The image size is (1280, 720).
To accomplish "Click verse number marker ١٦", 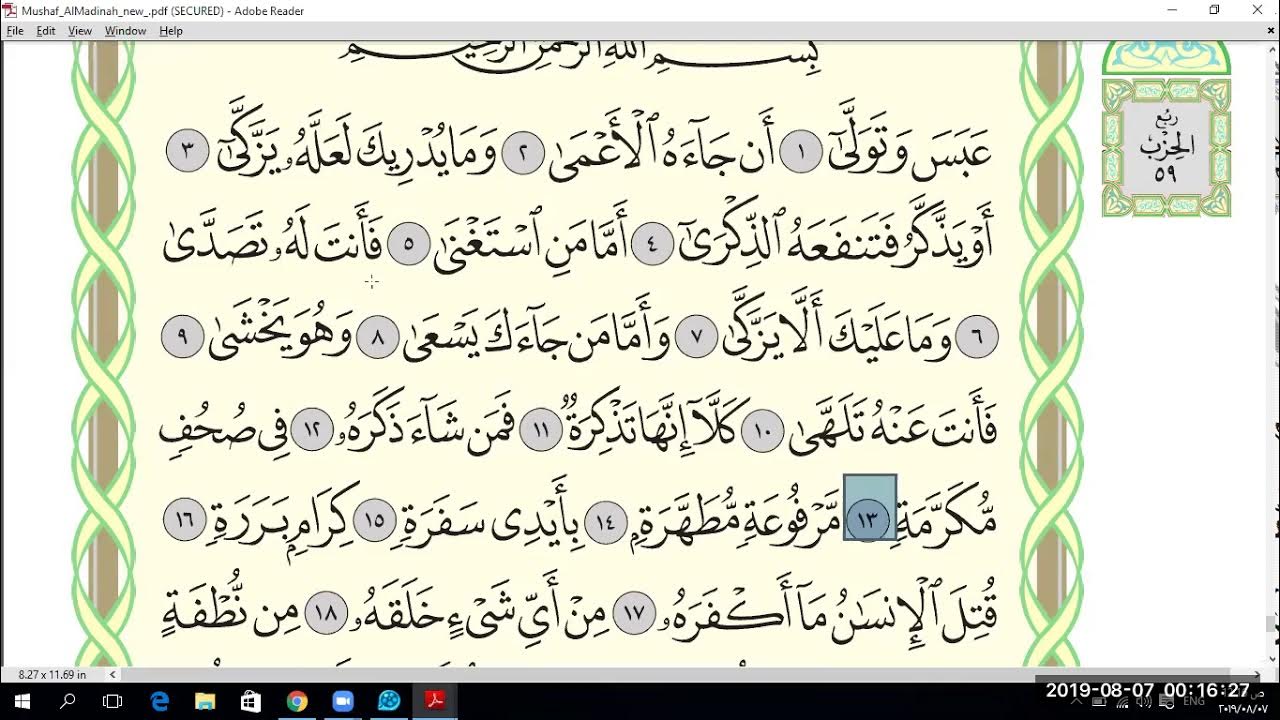I will 185,519.
